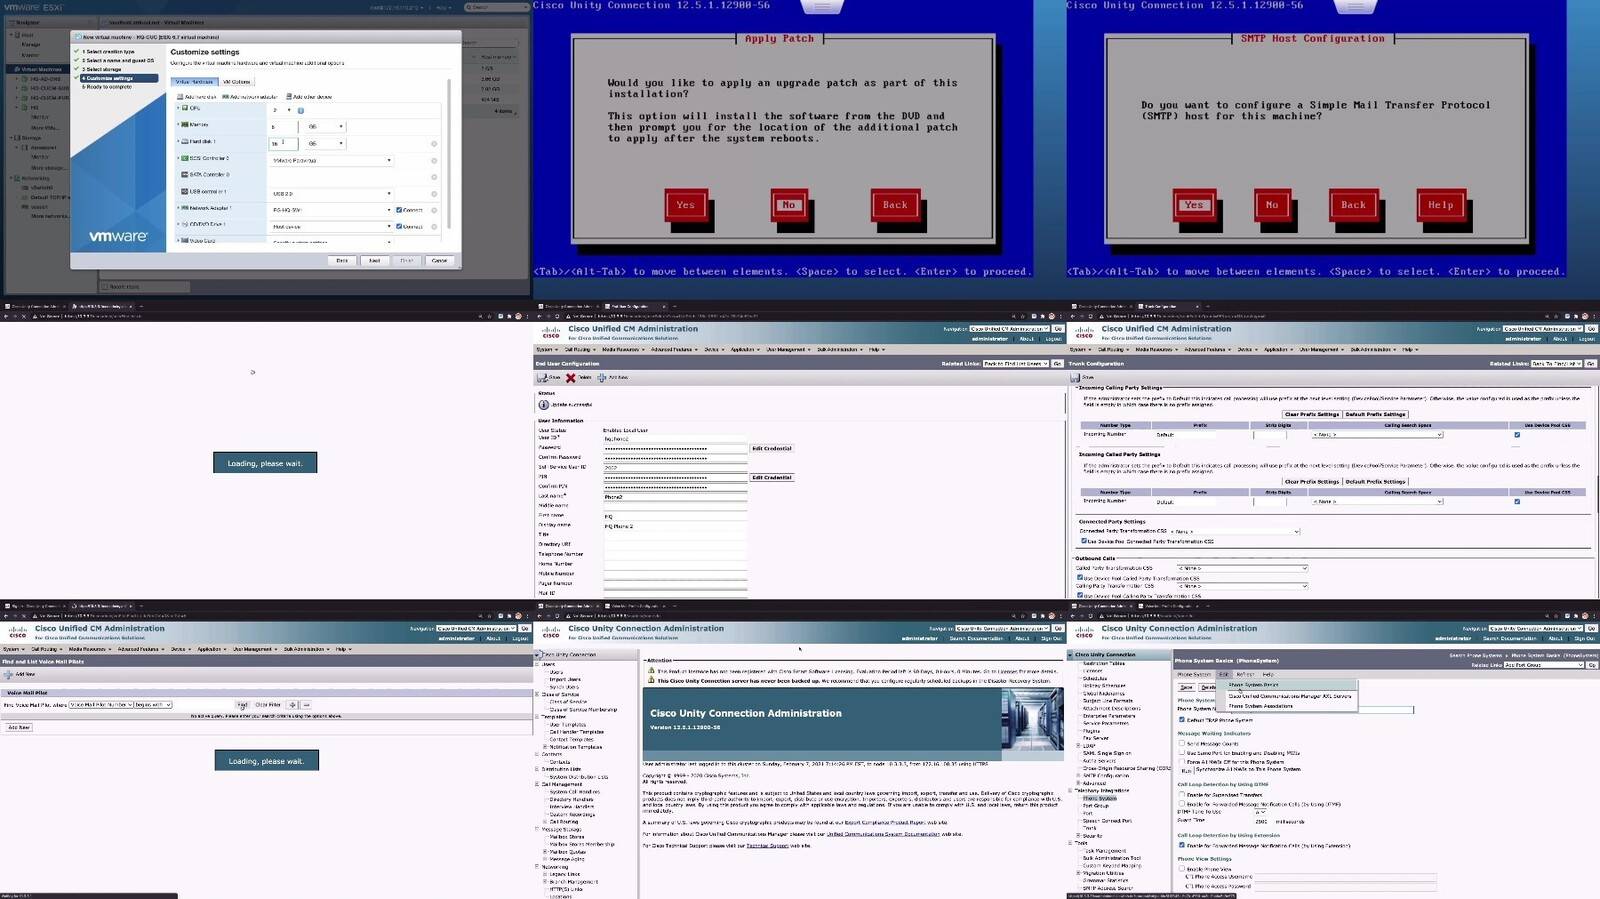1600x899 pixels.
Task: Click the Virtual Machines icon in ESXi Navigator
Action: point(17,69)
